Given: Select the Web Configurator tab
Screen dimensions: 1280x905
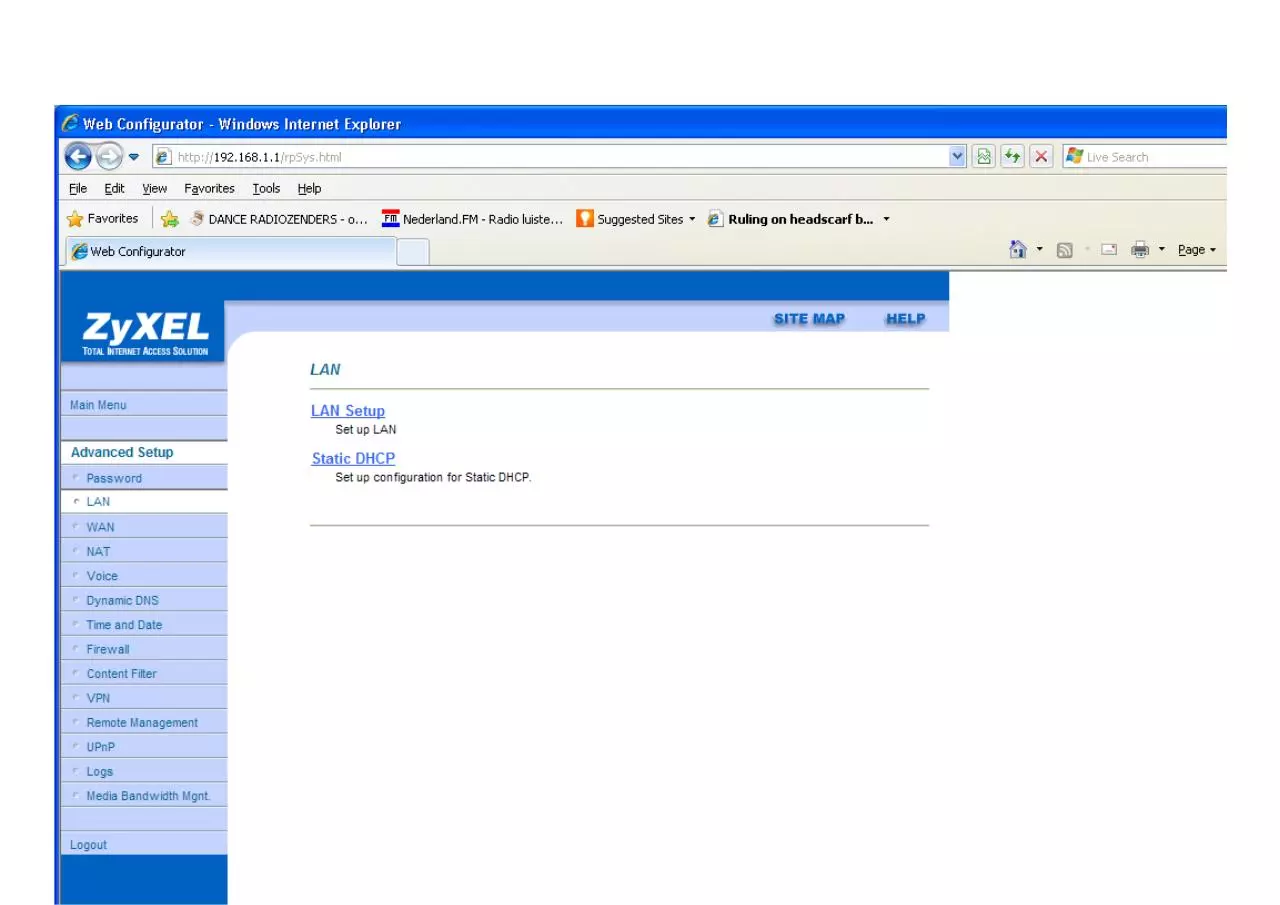Looking at the screenshot, I should [x=230, y=251].
